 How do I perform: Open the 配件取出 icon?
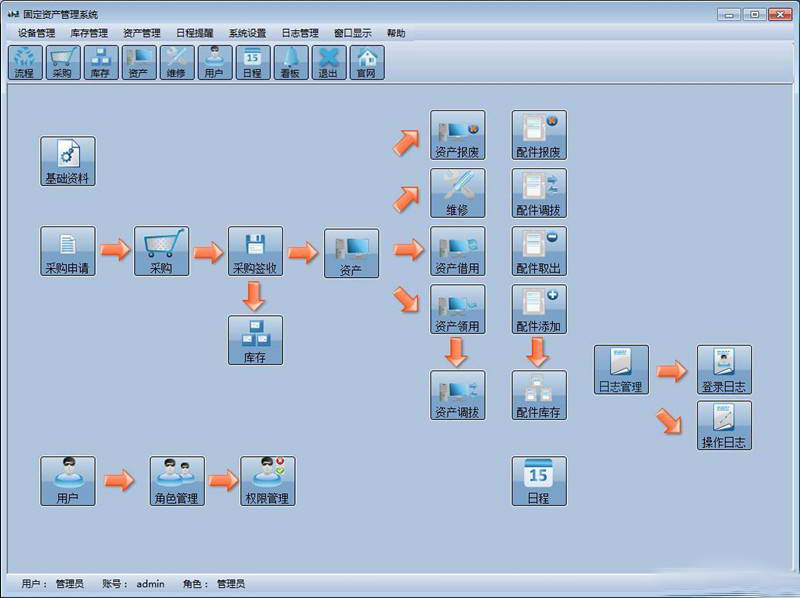[x=539, y=252]
